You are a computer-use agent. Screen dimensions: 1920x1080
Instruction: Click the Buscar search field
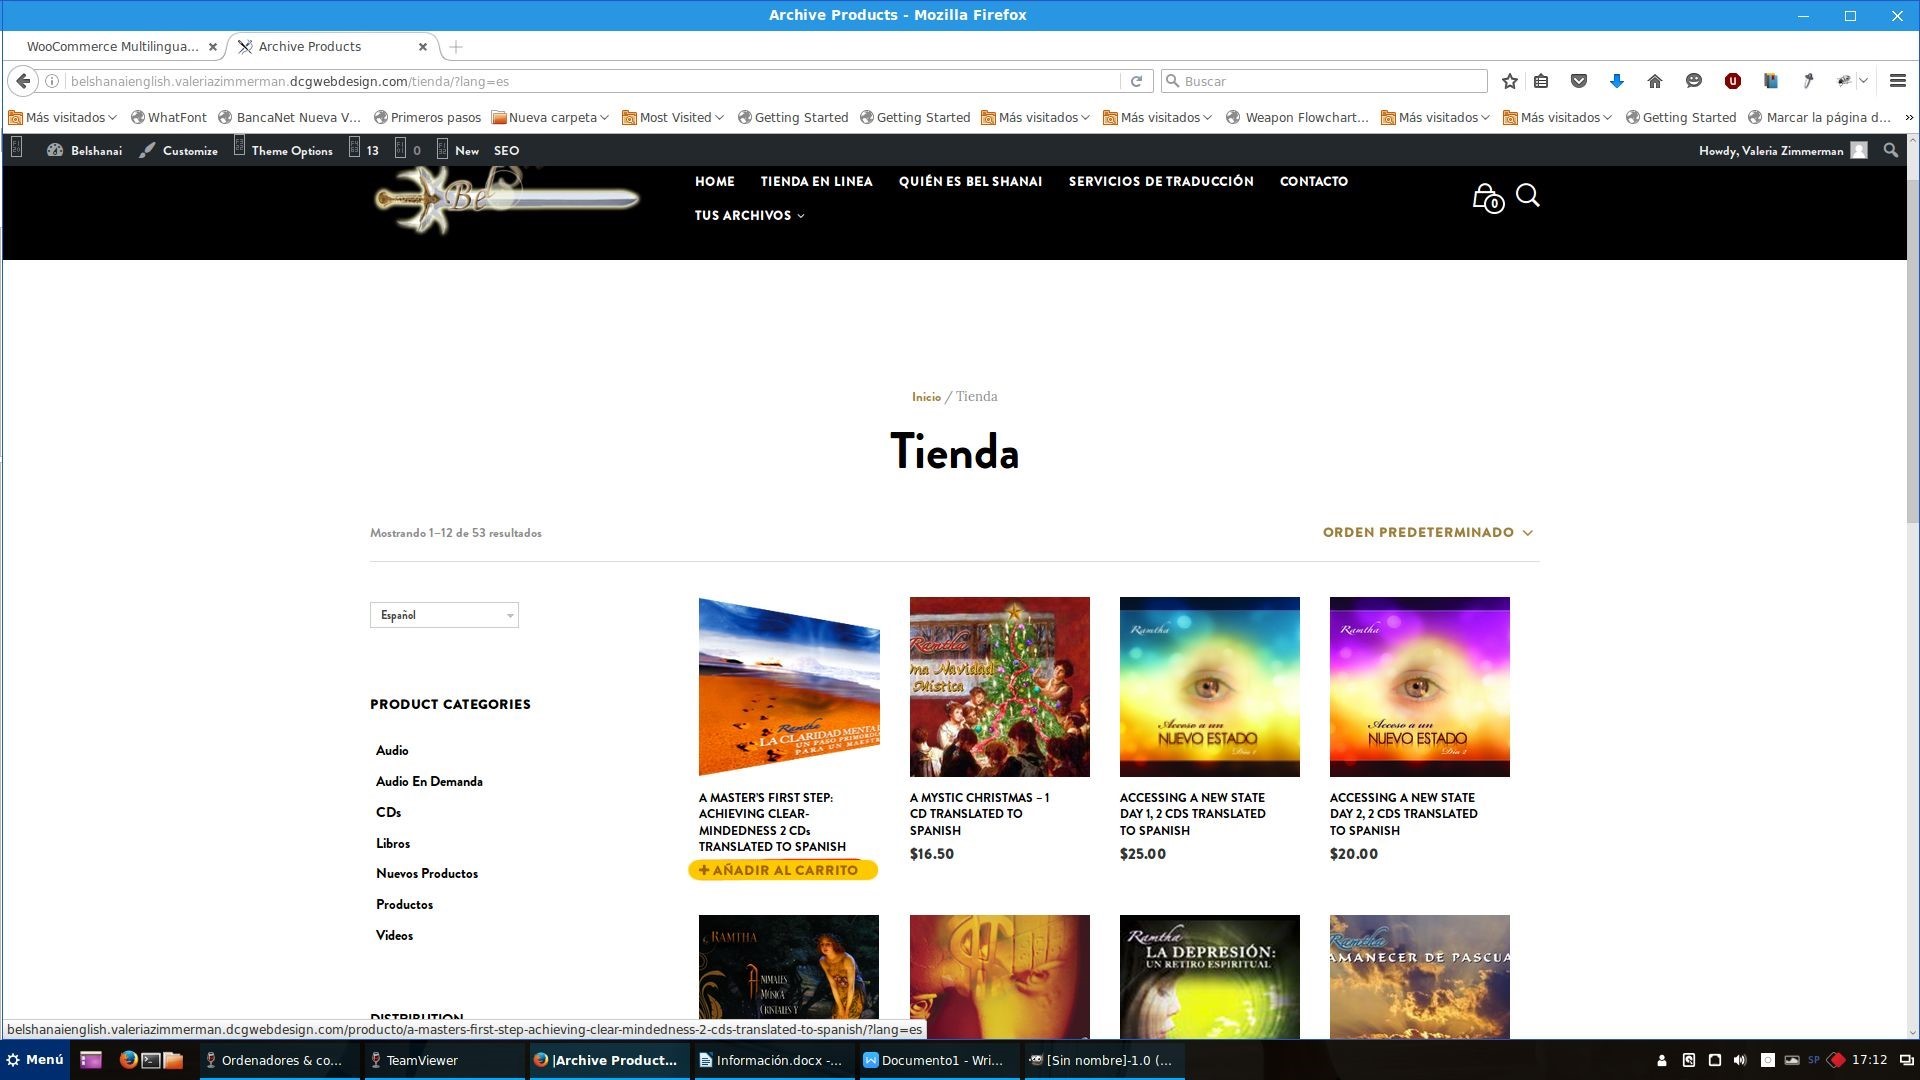click(1324, 81)
